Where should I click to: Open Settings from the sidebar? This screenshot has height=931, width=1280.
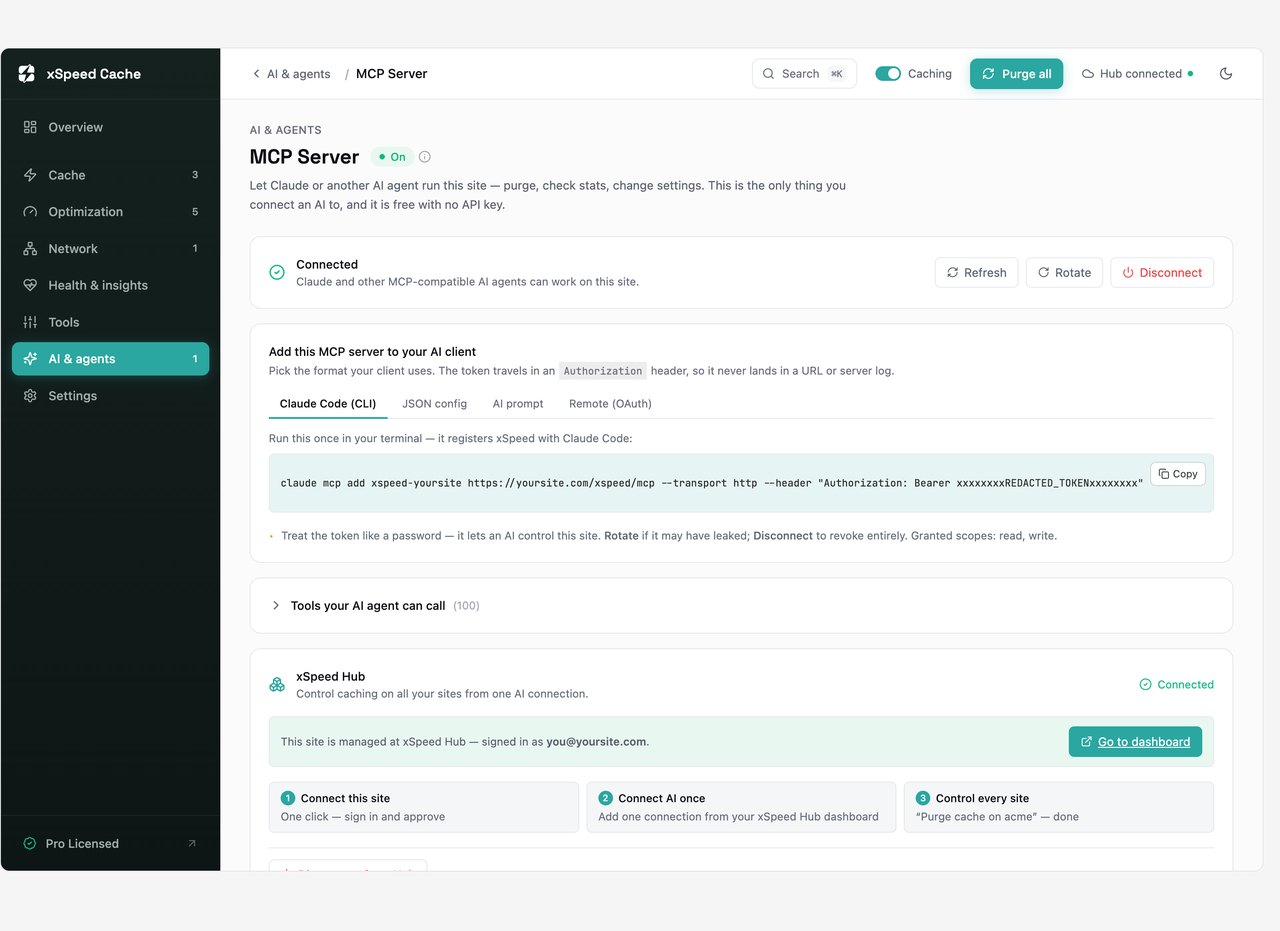tap(110, 396)
